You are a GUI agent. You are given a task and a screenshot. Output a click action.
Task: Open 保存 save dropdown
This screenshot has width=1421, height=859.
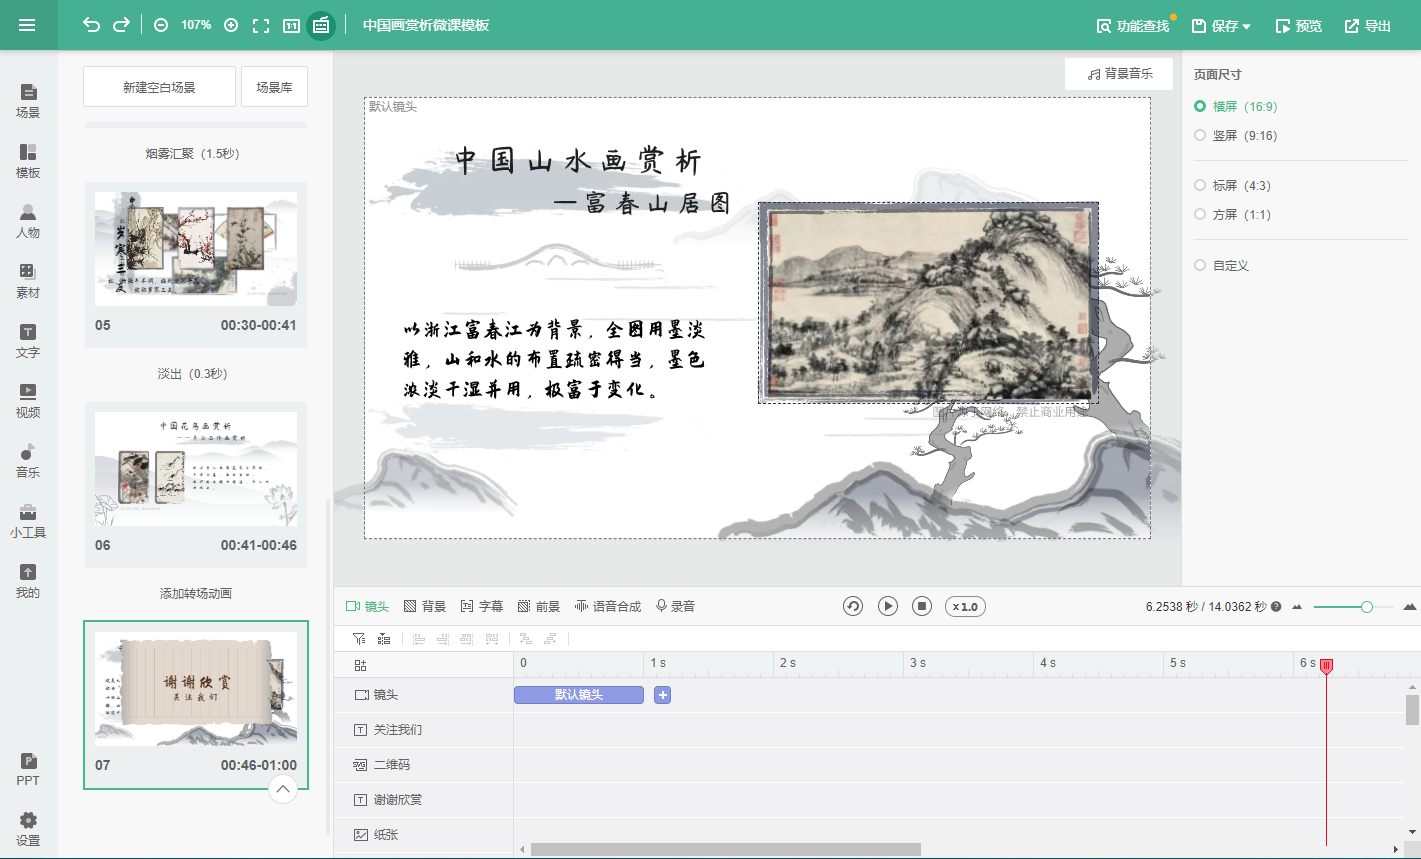click(1221, 26)
